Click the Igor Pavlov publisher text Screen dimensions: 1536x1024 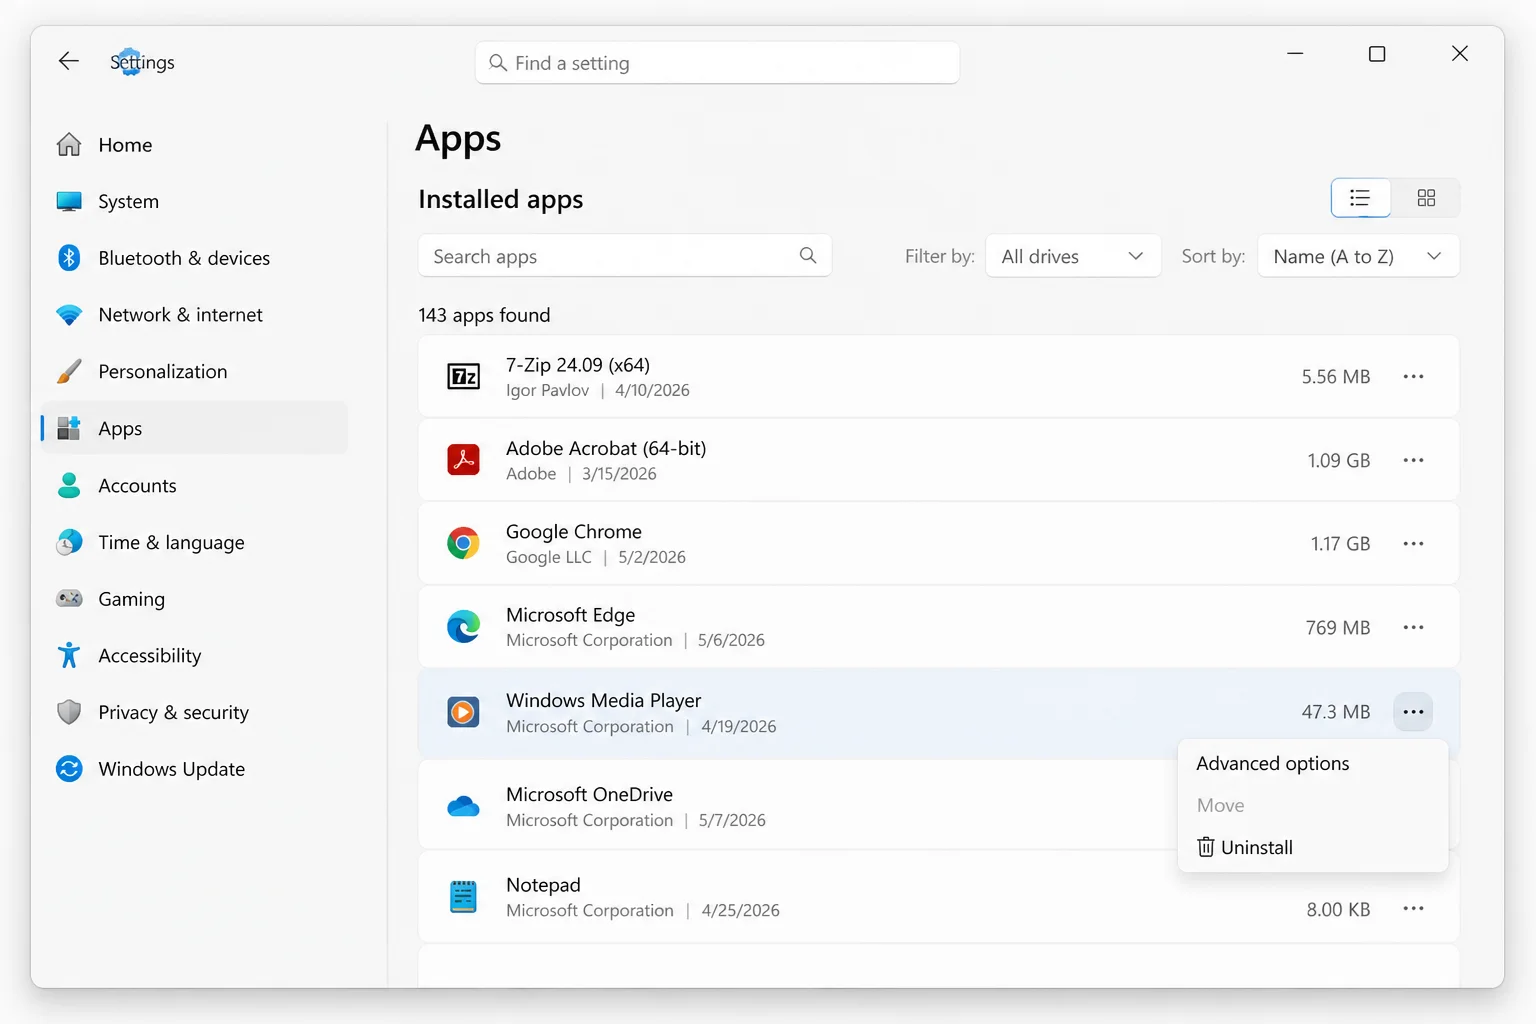coord(547,390)
